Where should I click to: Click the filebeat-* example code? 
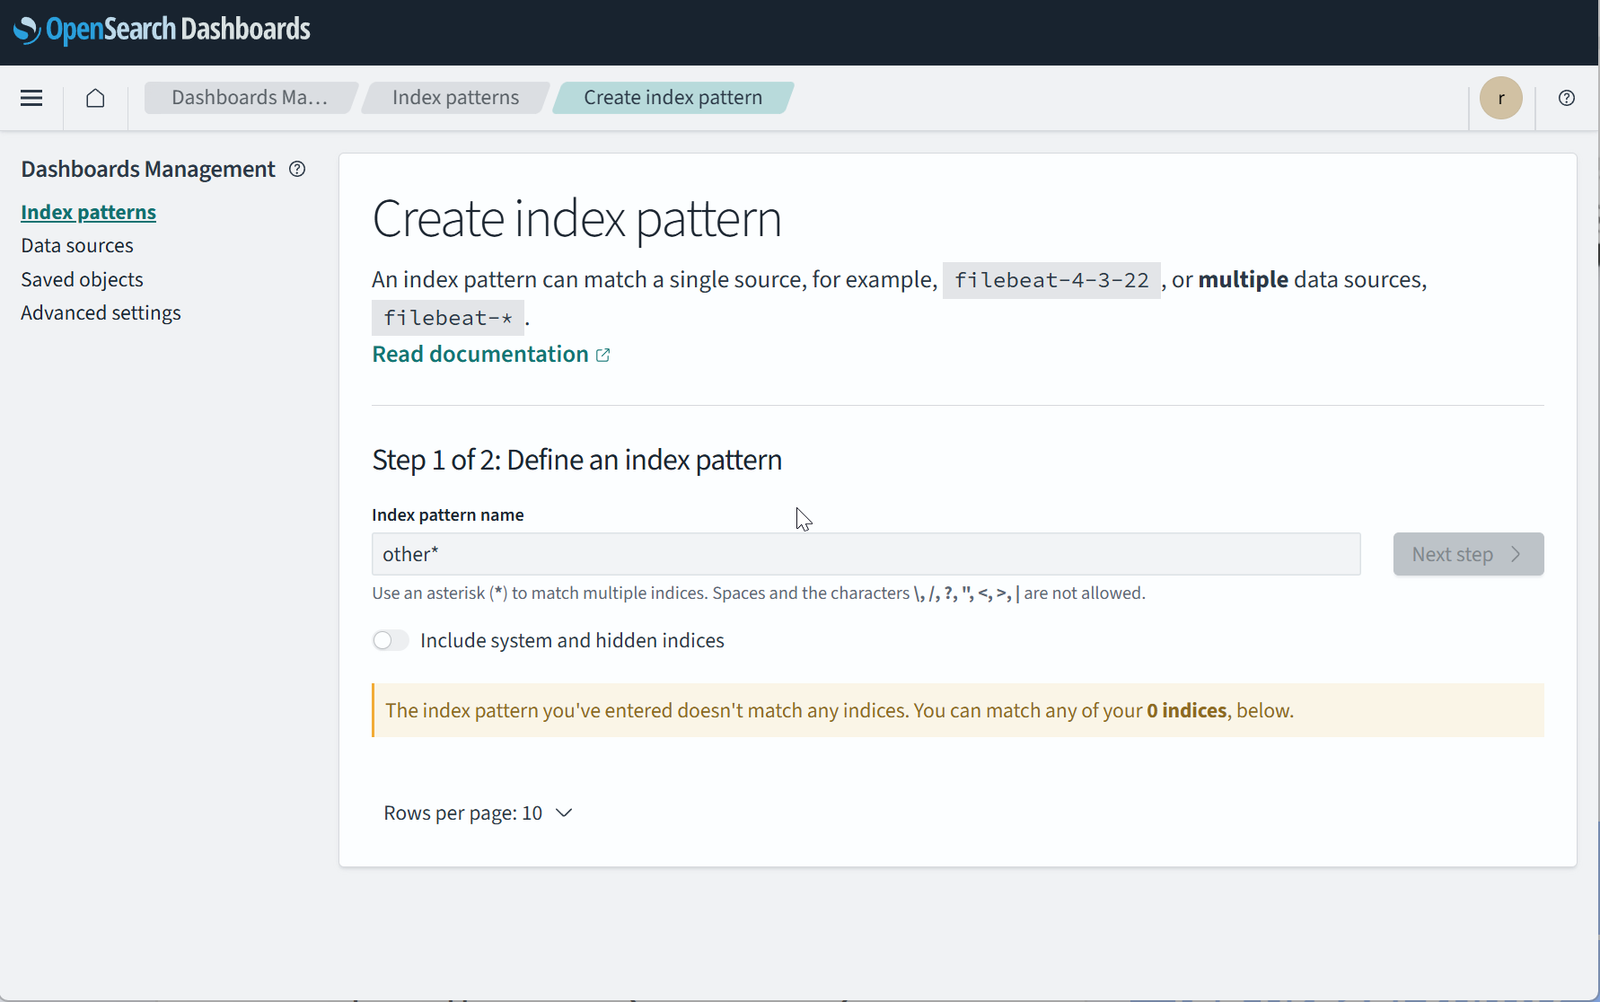click(x=448, y=318)
